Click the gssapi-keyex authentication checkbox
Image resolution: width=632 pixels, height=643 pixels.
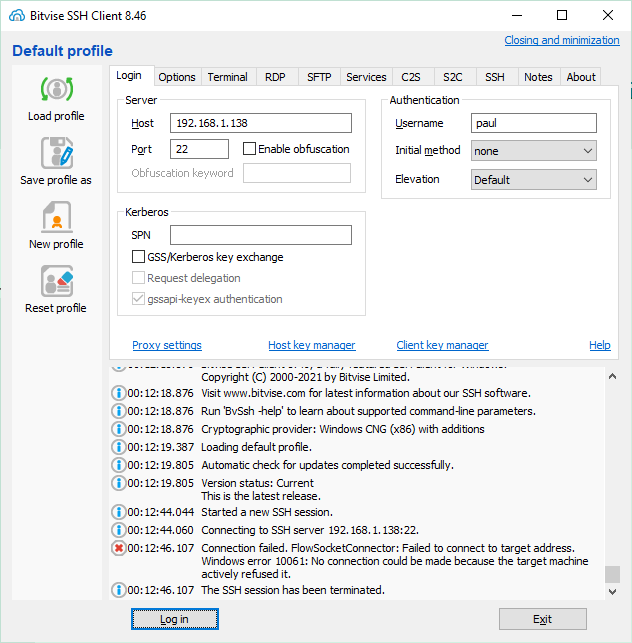(138, 299)
